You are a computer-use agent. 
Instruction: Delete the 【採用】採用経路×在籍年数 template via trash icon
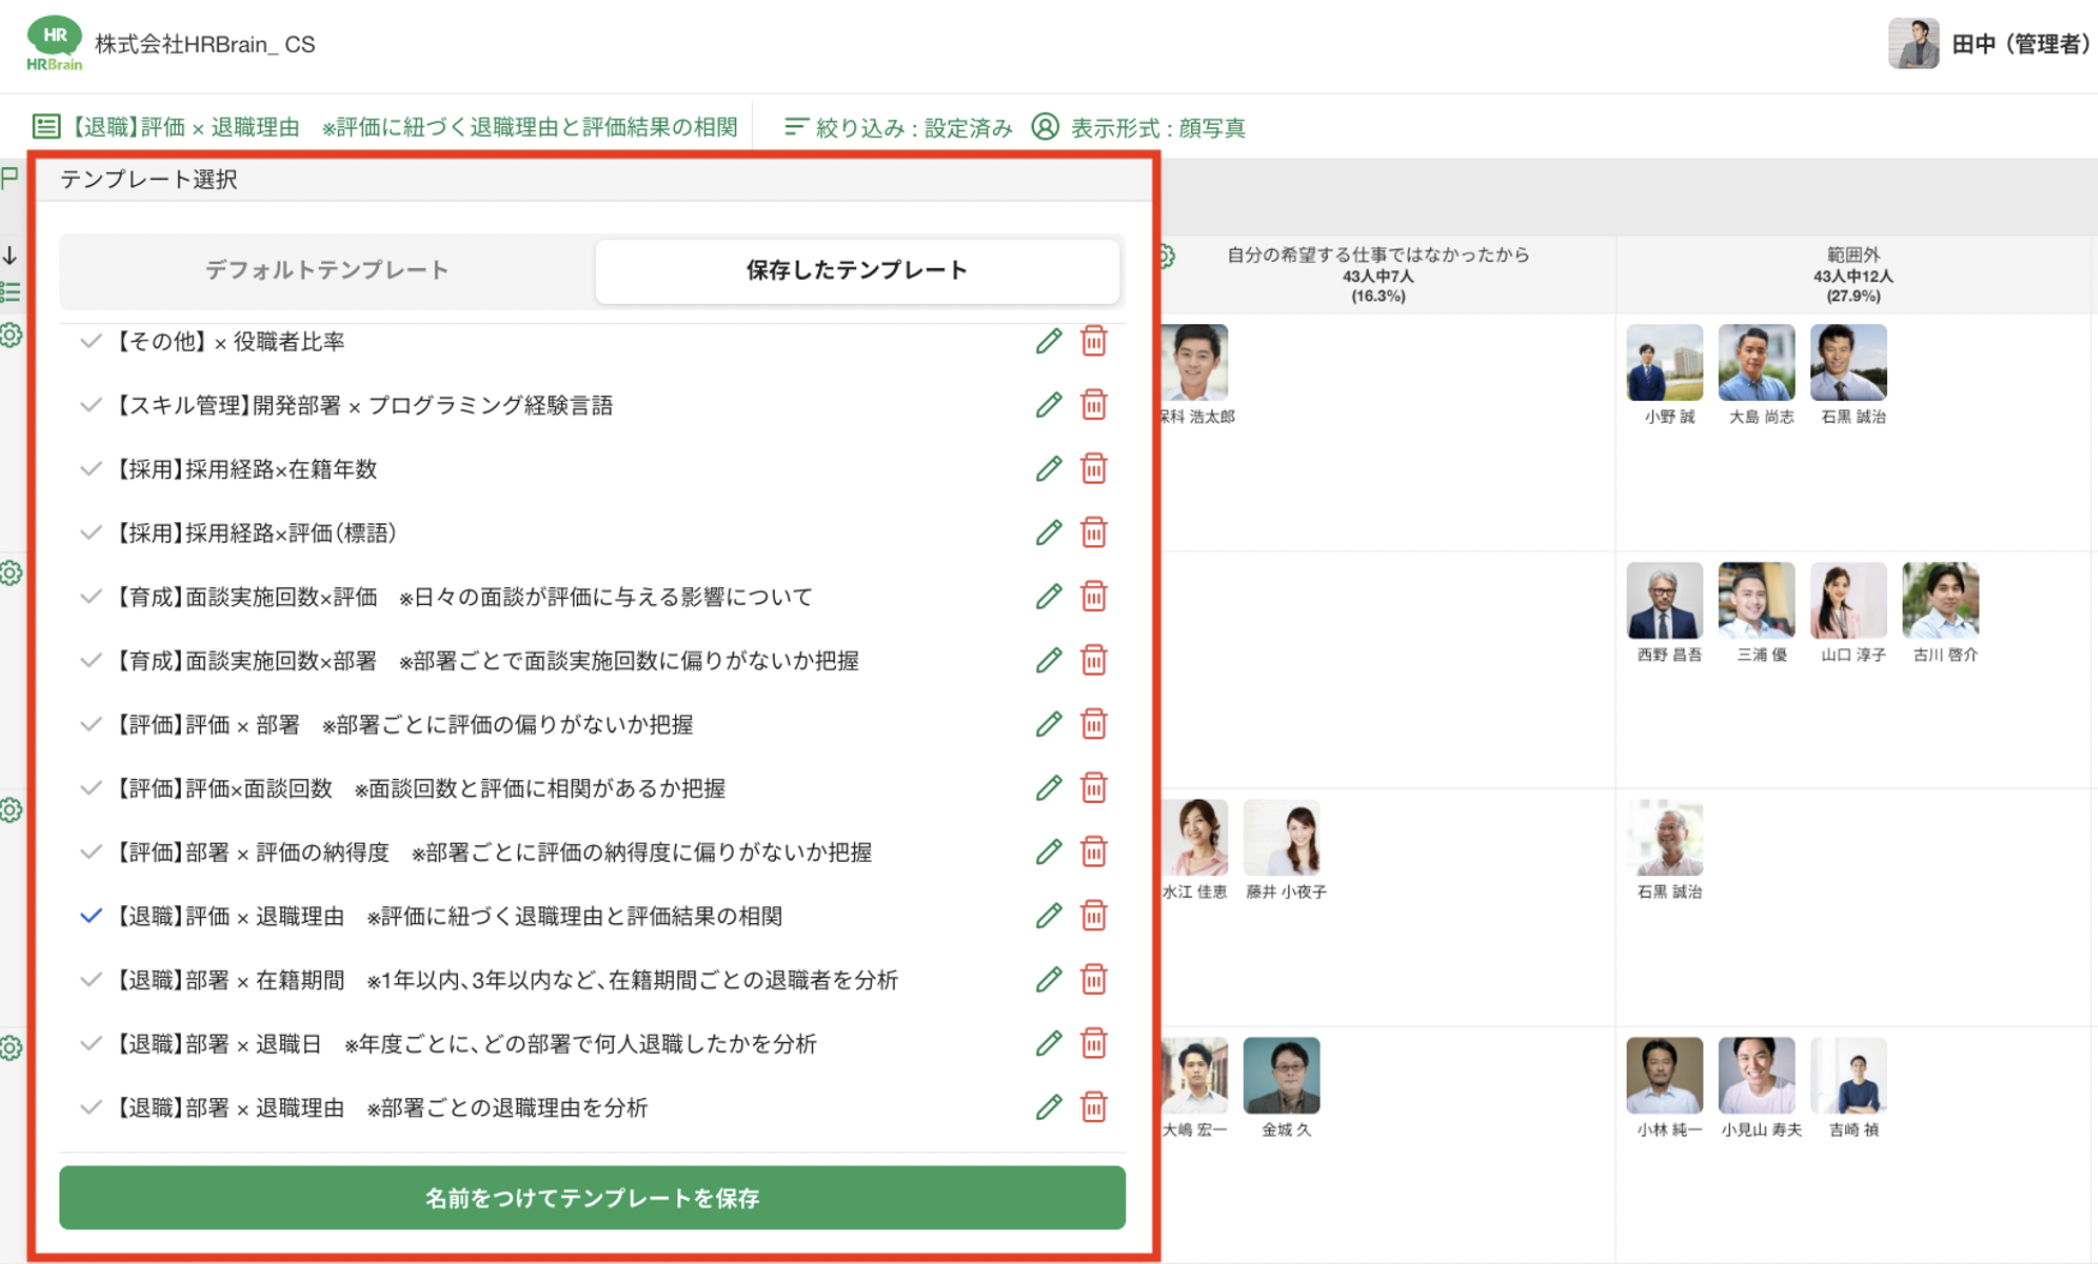[1094, 469]
